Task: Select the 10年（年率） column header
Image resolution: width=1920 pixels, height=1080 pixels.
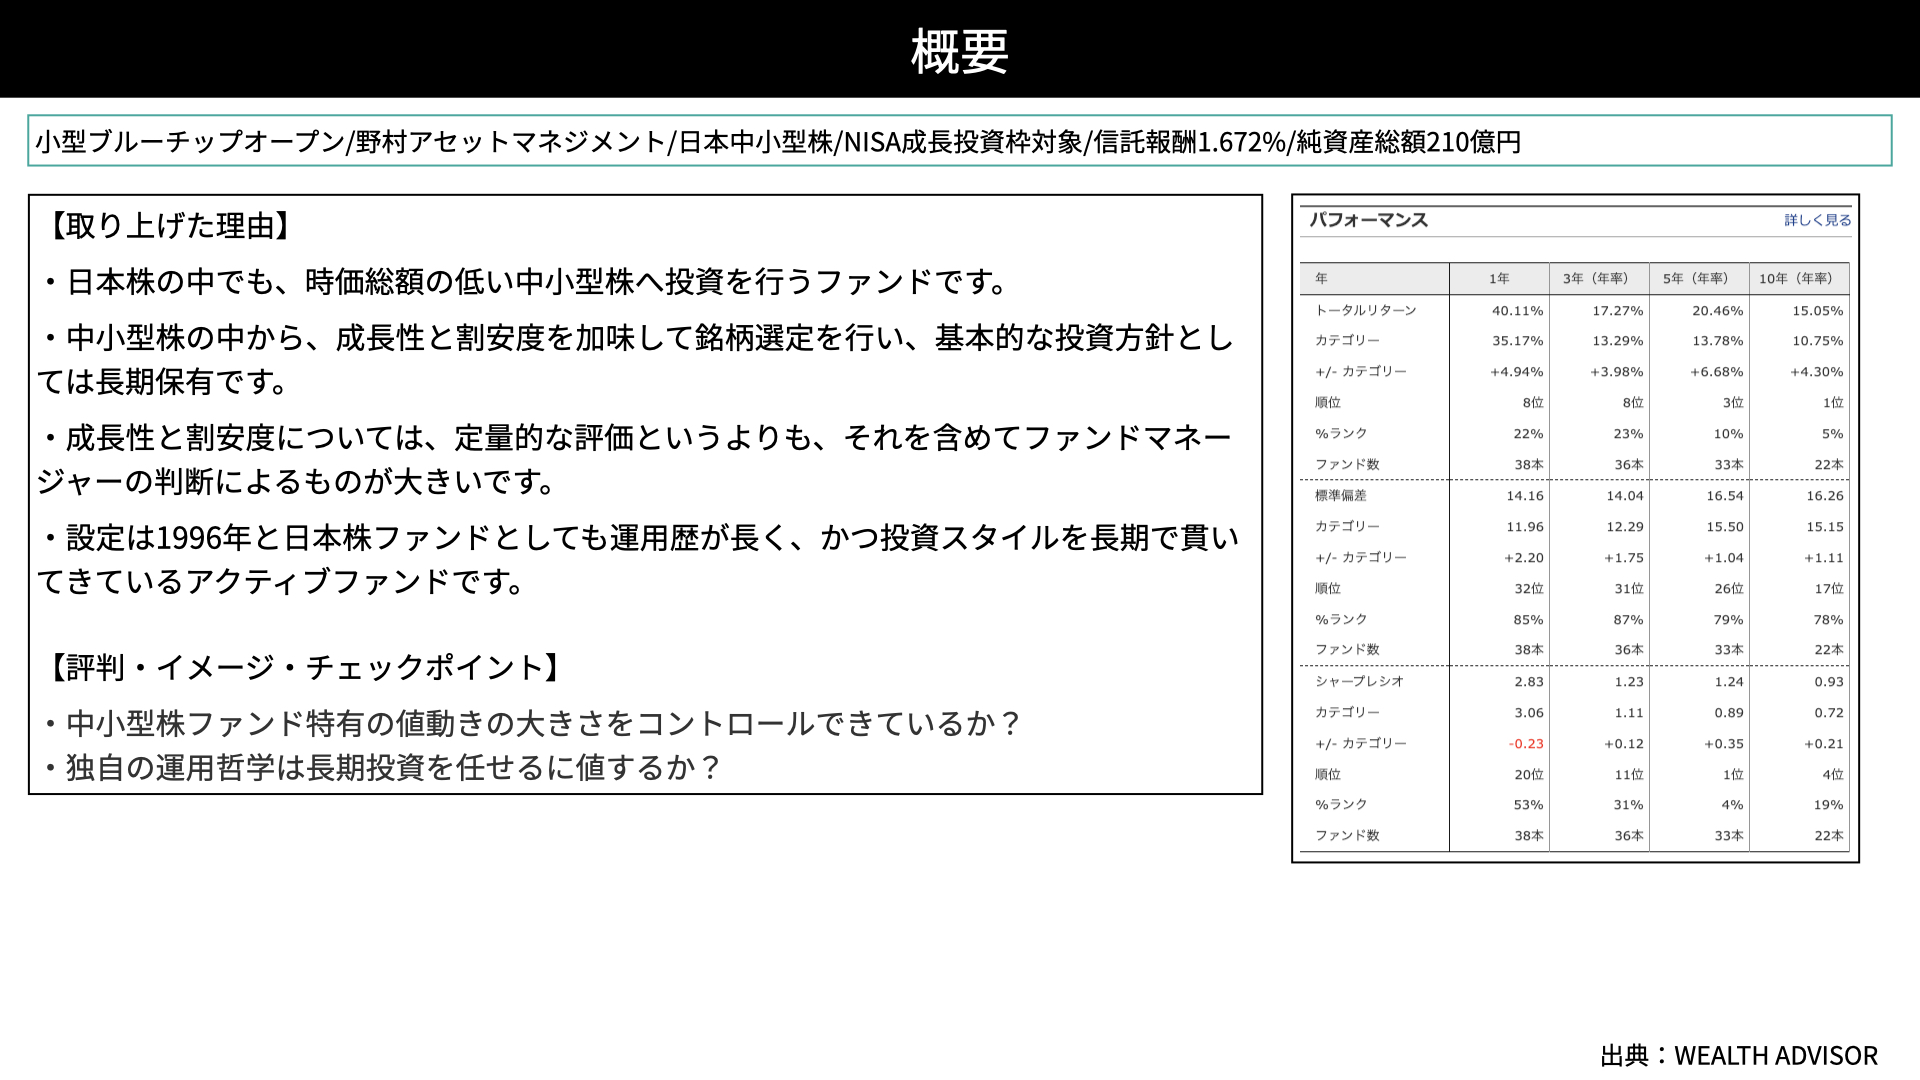Action: [x=1799, y=278]
